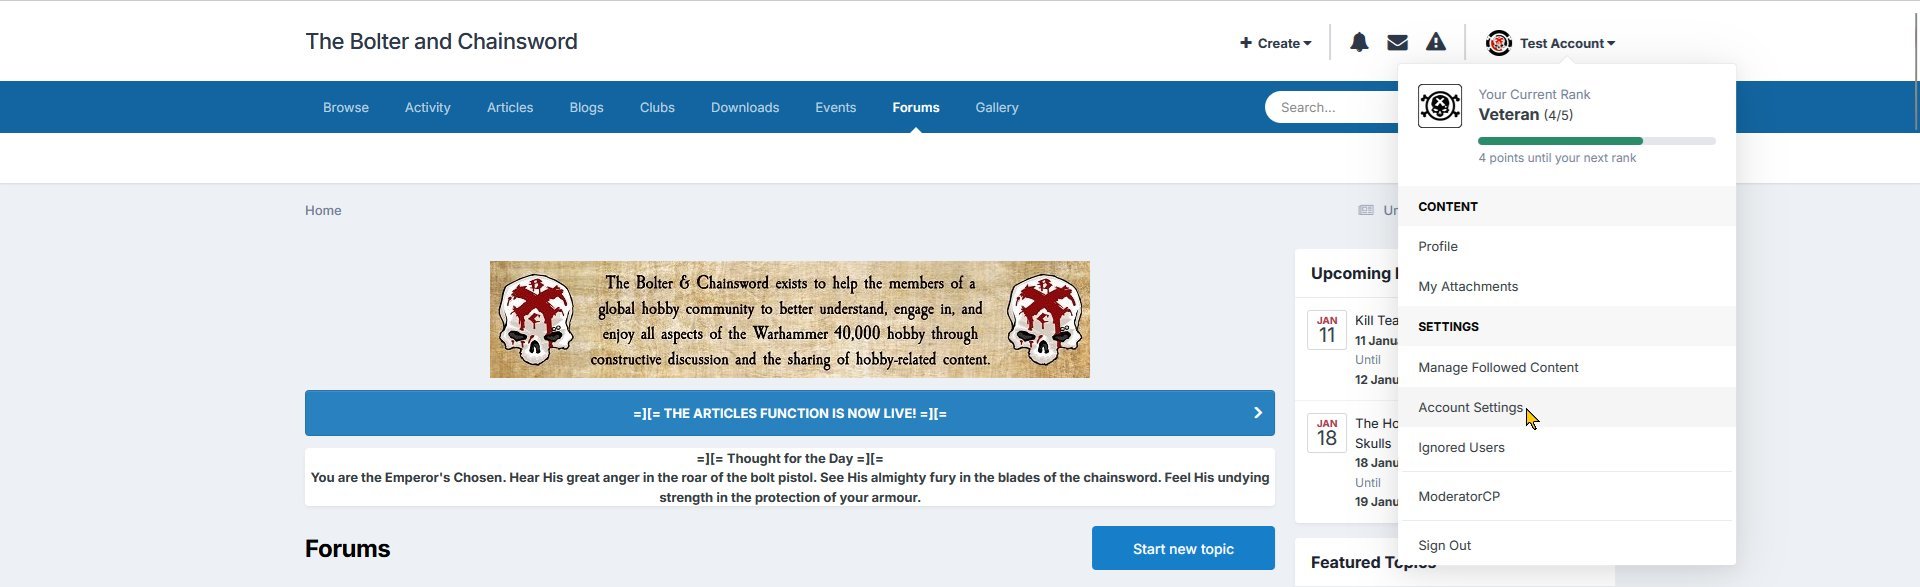Image resolution: width=1920 pixels, height=587 pixels.
Task: Open the Articles function live announcement arrow
Action: pos(1257,413)
